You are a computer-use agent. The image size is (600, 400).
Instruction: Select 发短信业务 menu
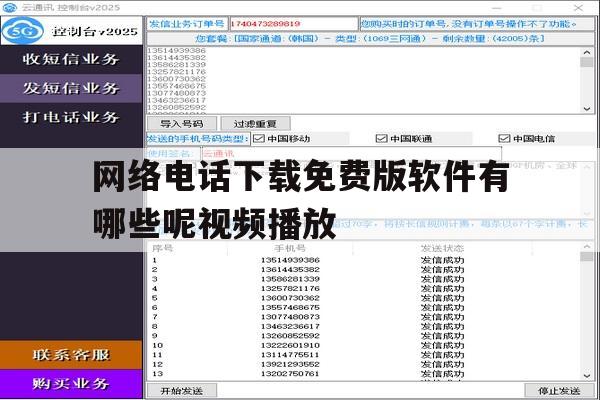(71, 88)
